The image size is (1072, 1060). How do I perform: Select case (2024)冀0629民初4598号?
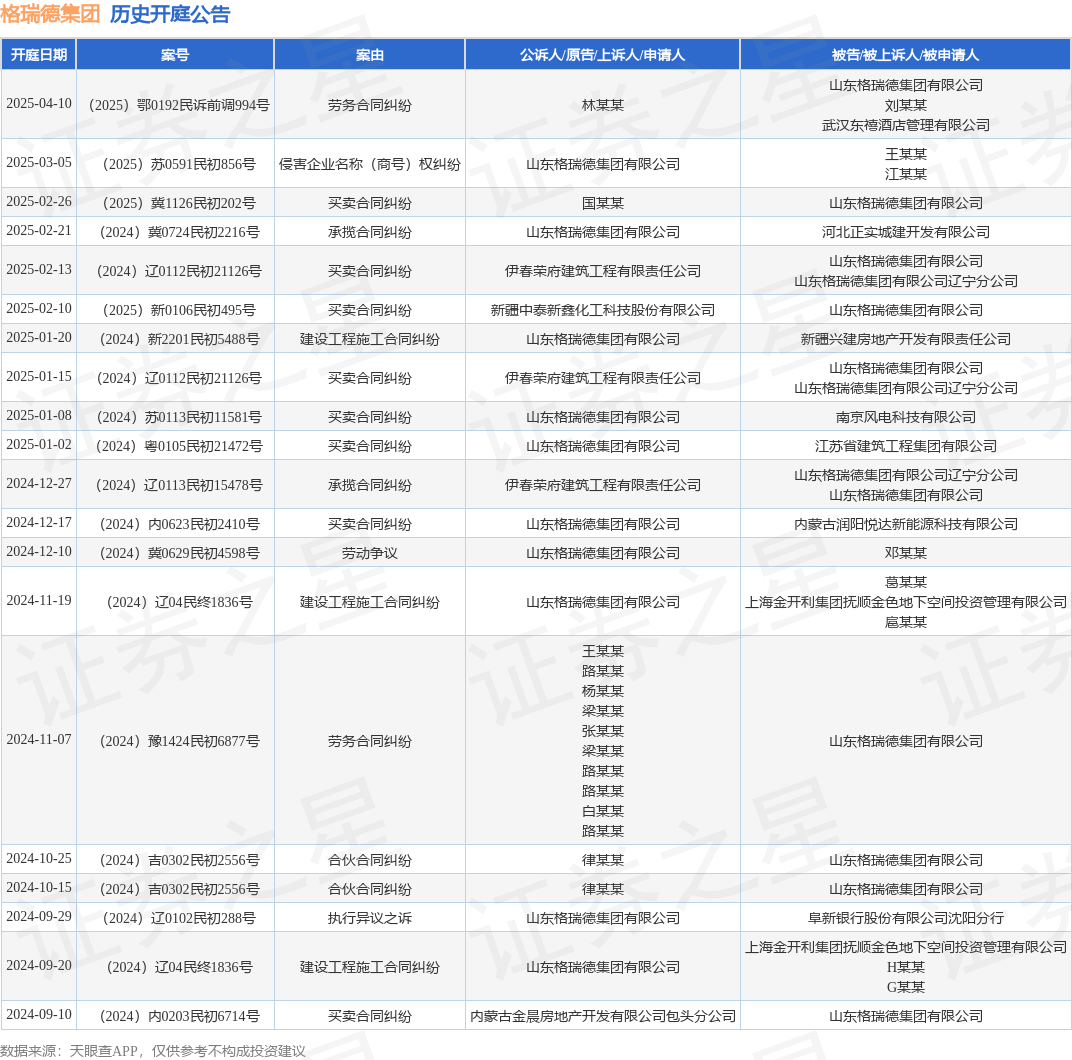tap(179, 553)
